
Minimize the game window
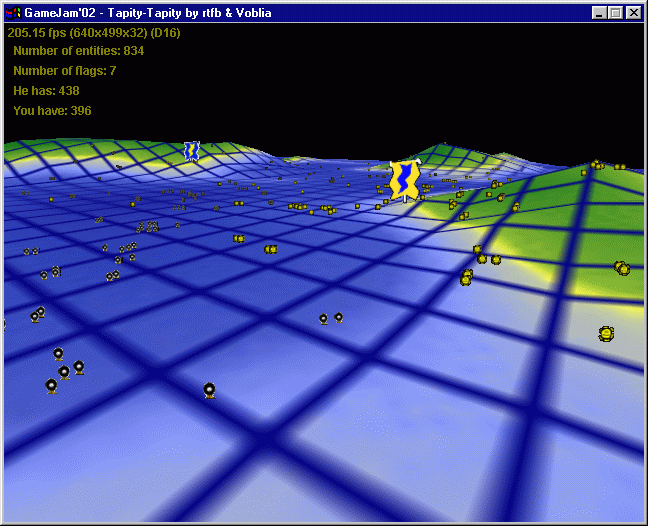pyautogui.click(x=598, y=13)
